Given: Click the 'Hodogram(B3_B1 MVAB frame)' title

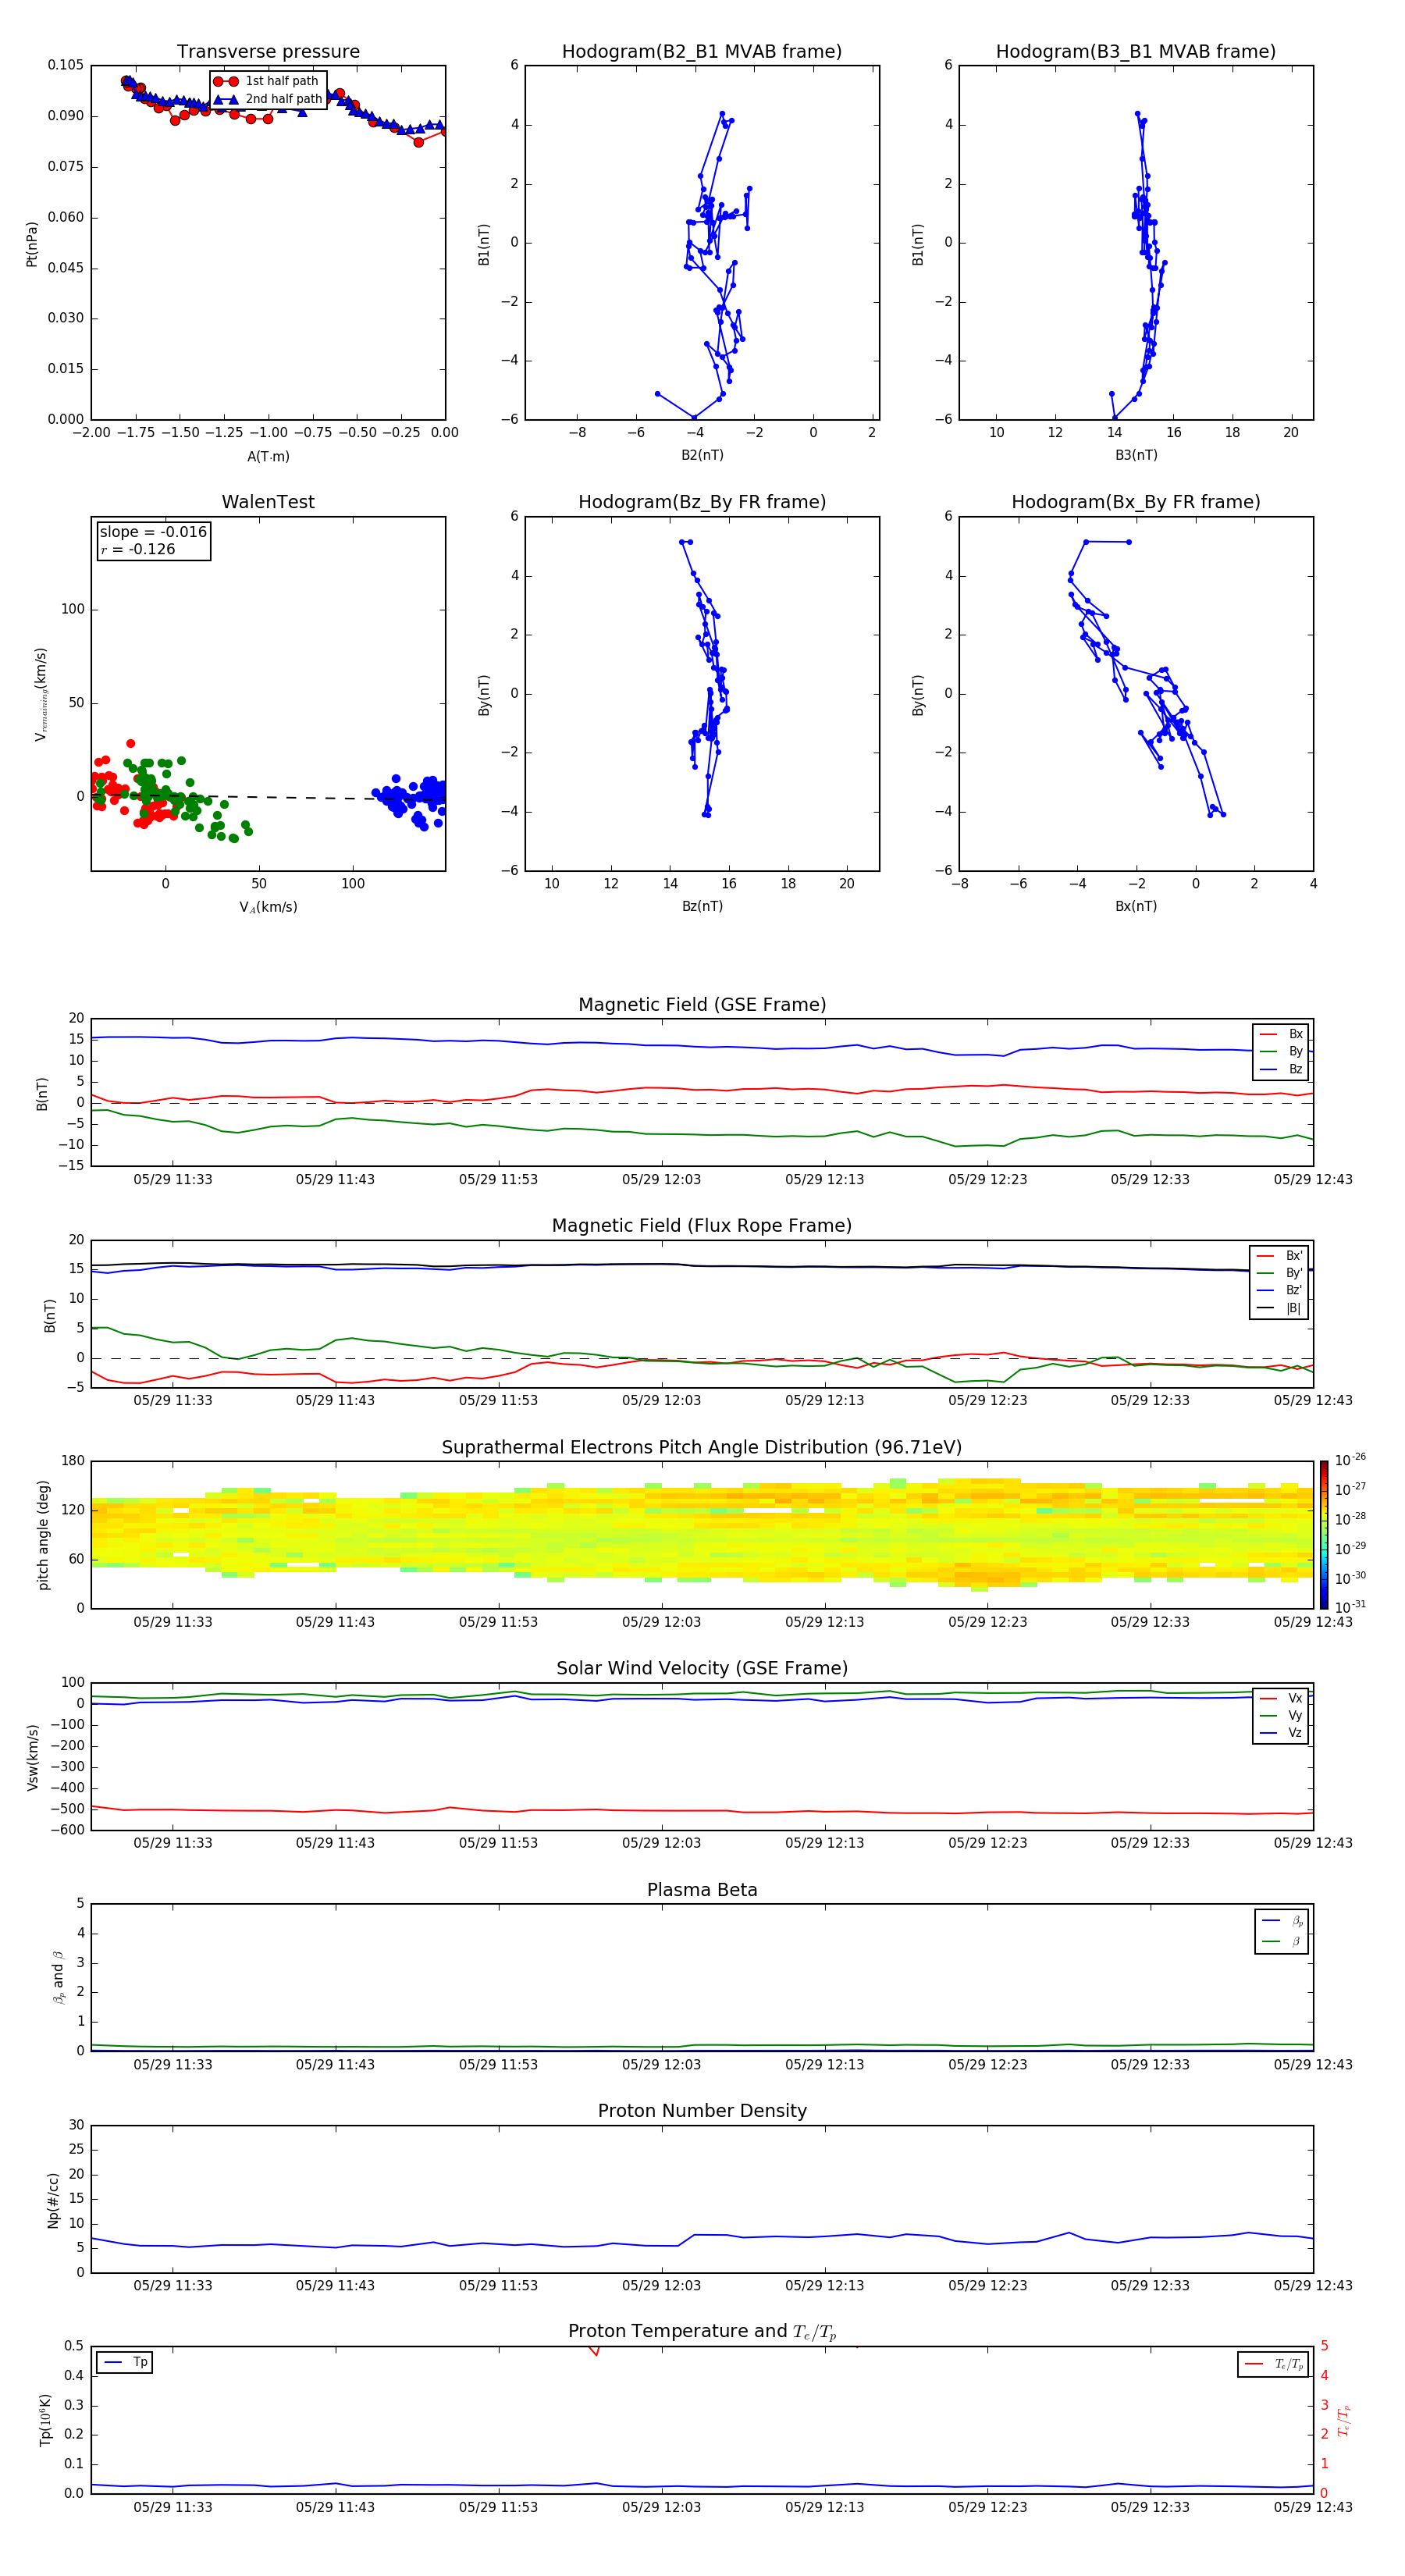Looking at the screenshot, I should (1136, 52).
